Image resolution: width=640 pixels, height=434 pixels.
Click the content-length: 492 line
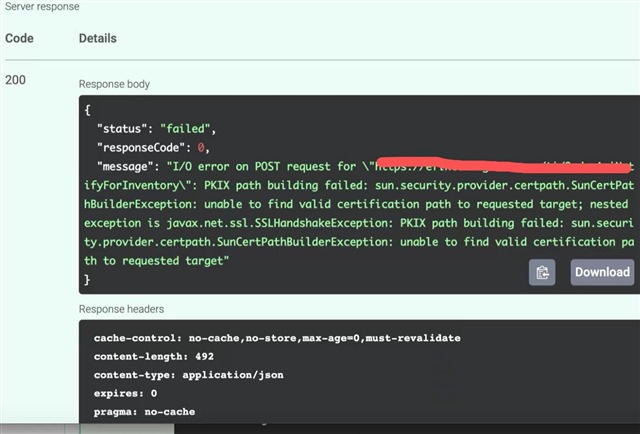(153, 356)
